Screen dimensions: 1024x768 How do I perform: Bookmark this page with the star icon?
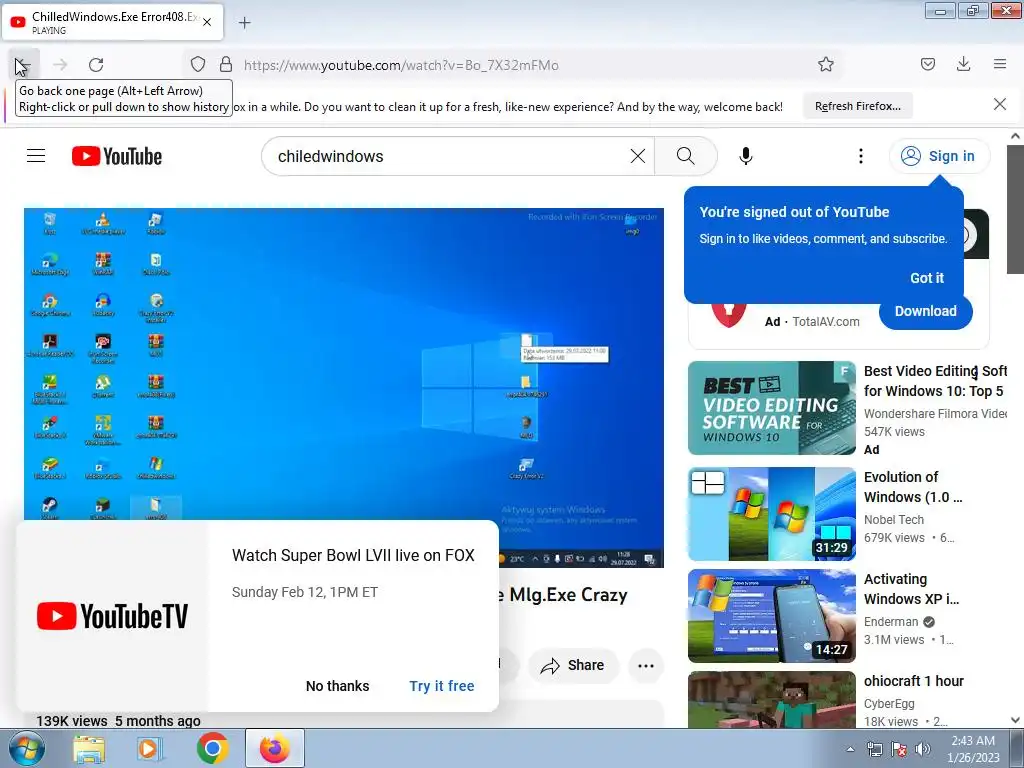pos(825,65)
